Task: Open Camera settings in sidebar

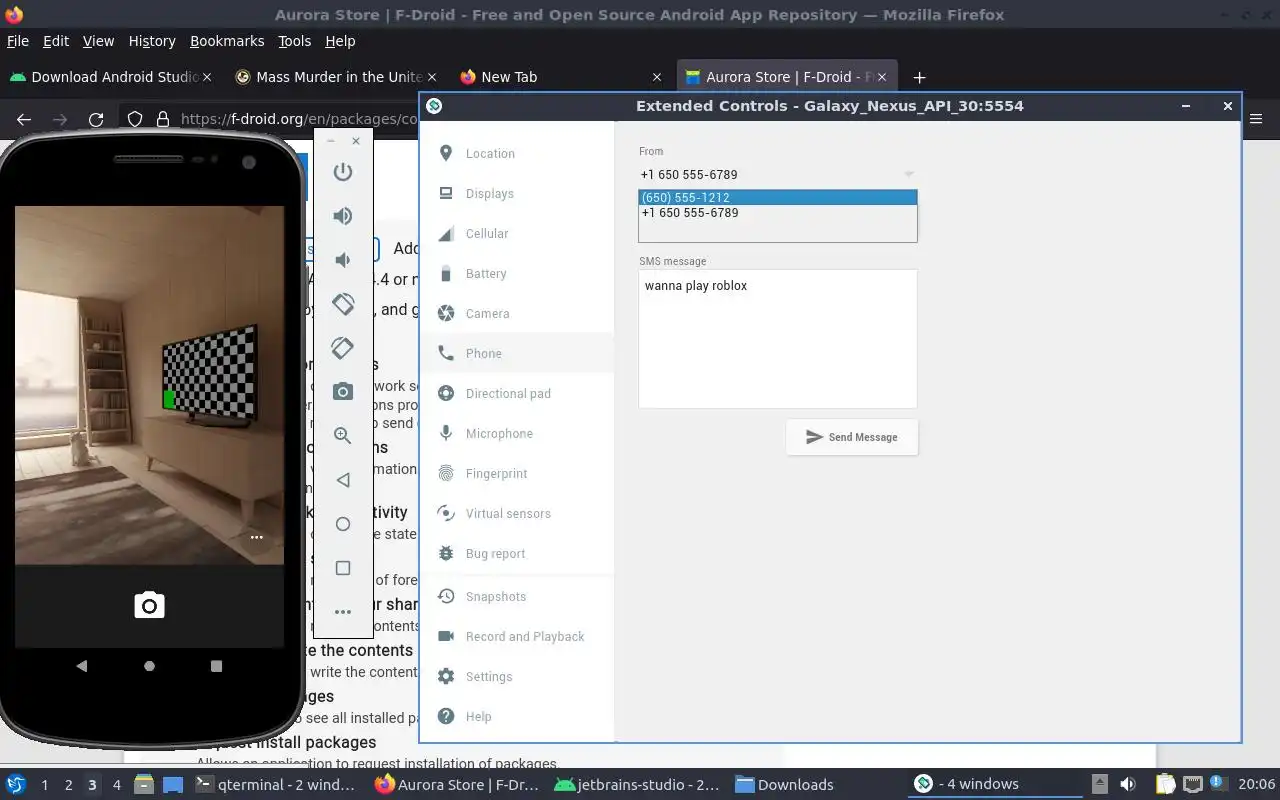Action: click(516, 313)
